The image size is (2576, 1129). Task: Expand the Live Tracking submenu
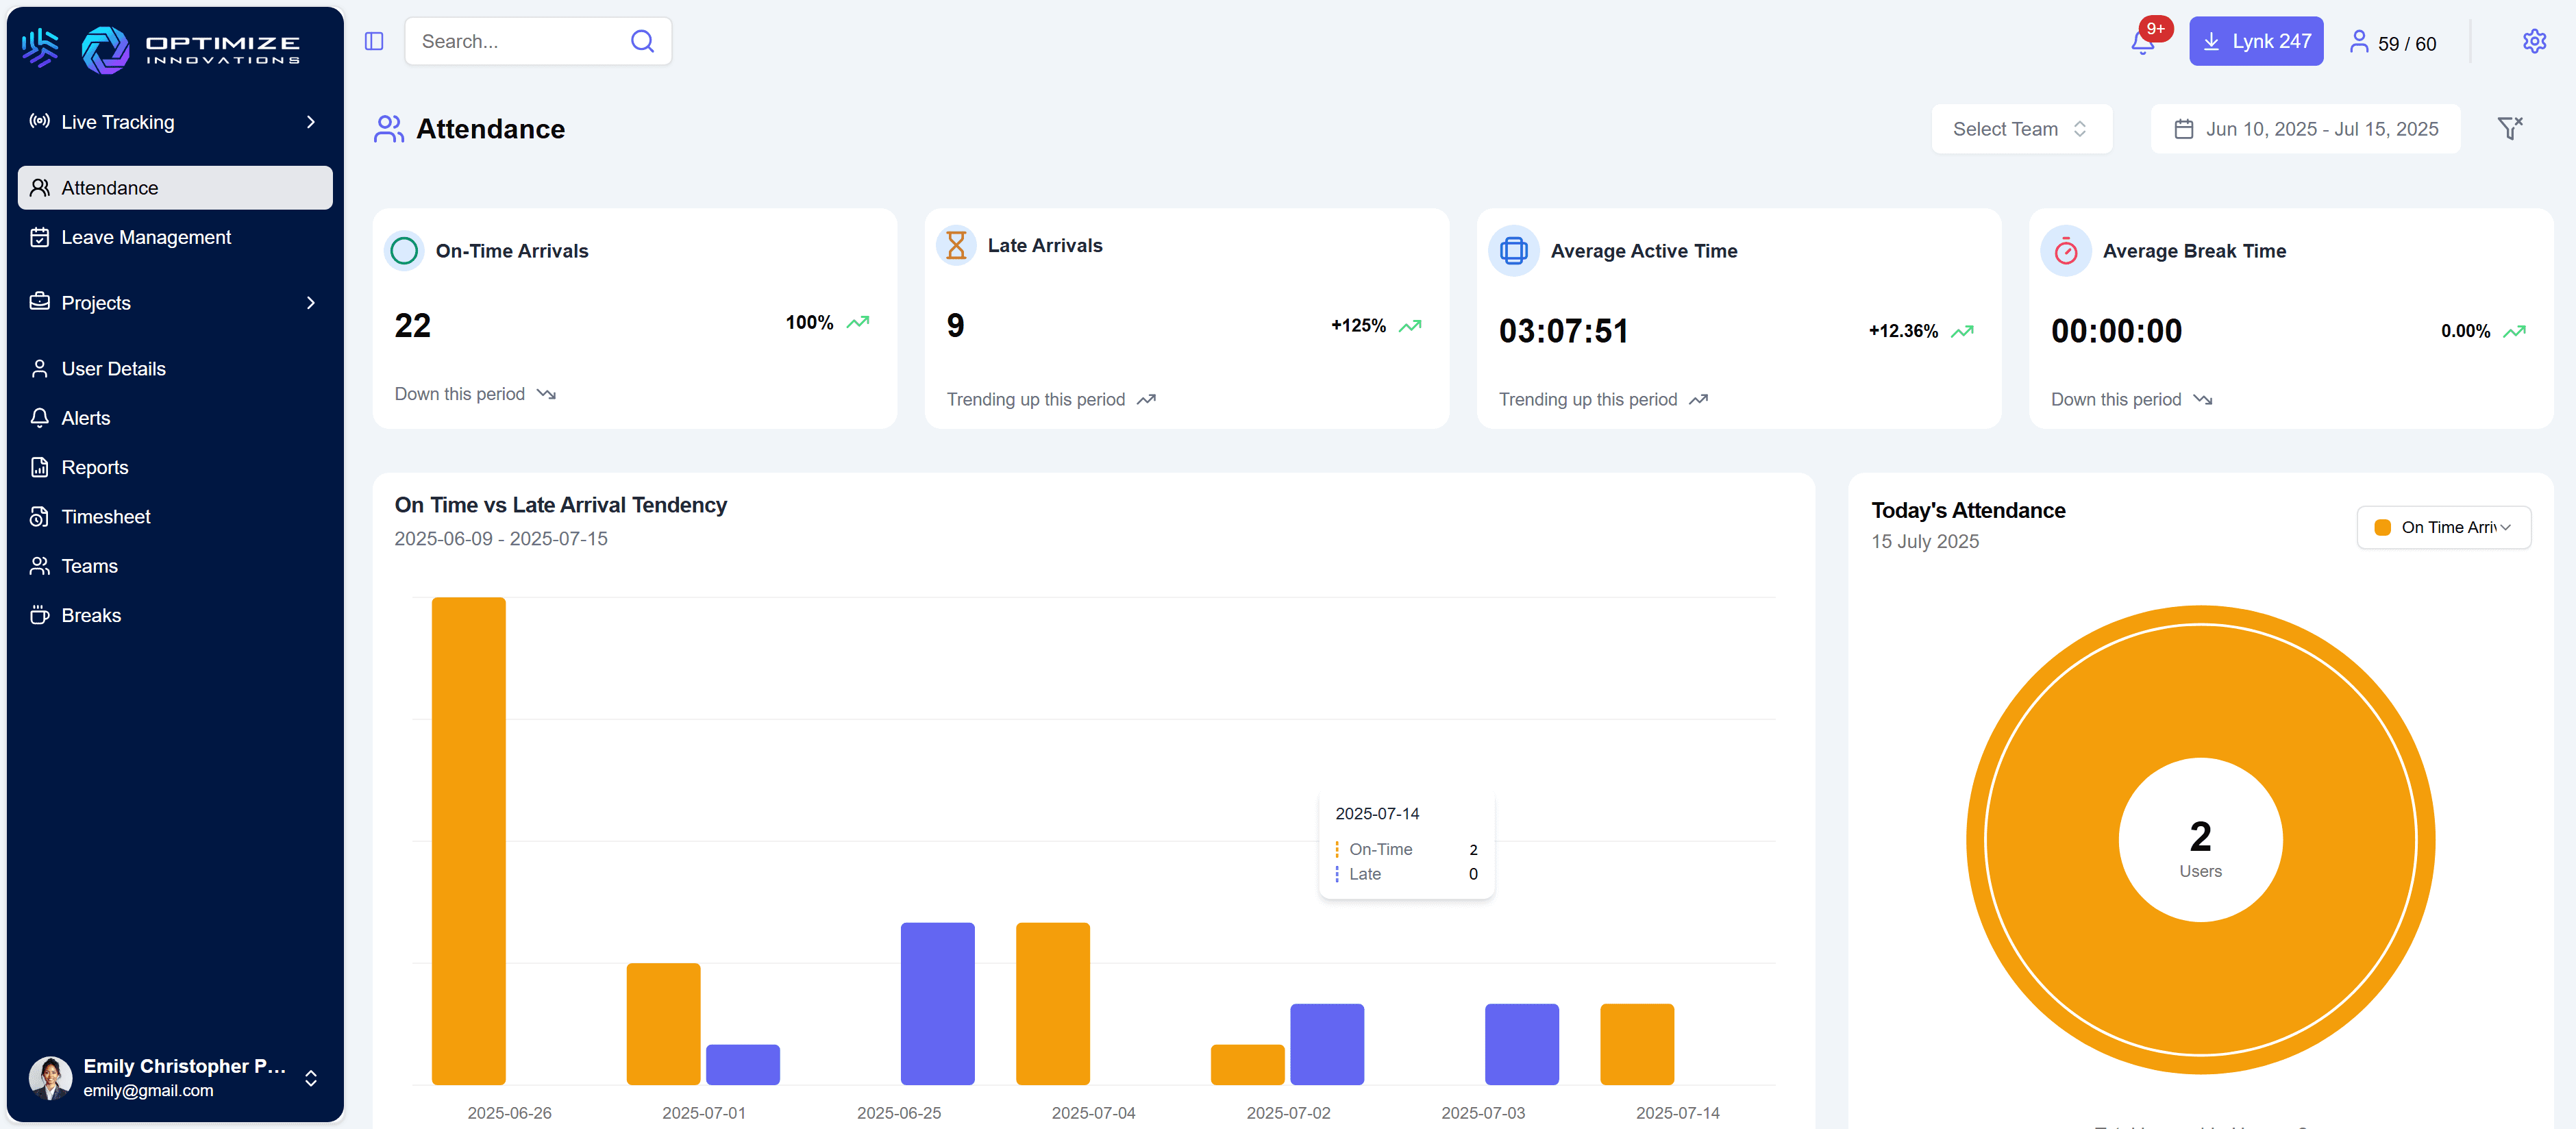311,122
